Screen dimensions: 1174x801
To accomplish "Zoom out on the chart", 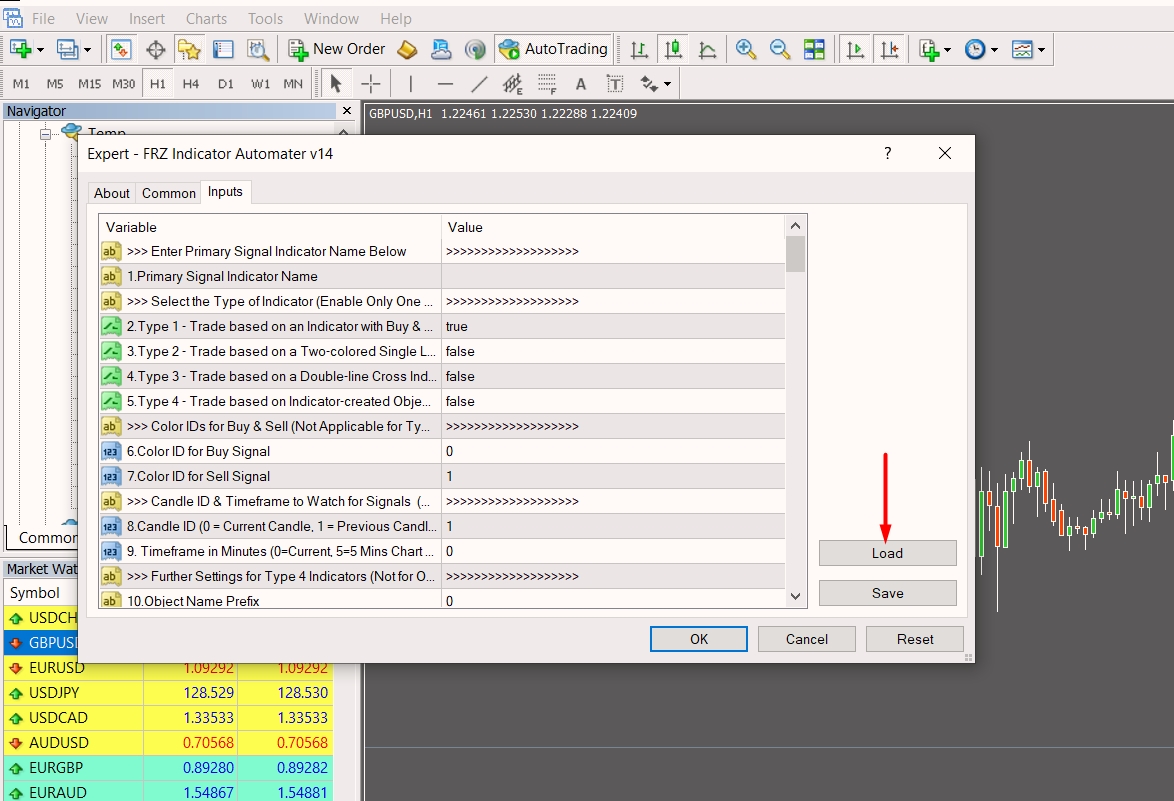I will click(779, 49).
